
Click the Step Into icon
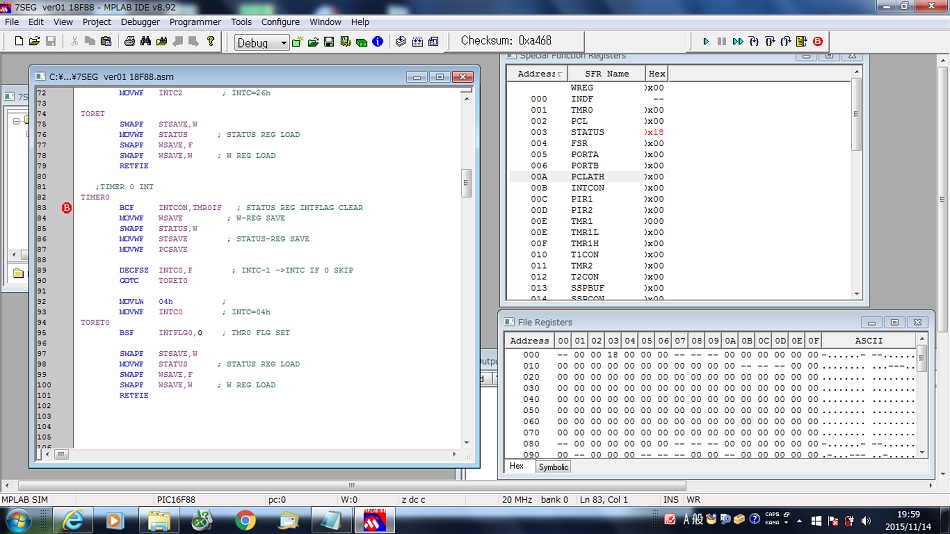pos(754,41)
